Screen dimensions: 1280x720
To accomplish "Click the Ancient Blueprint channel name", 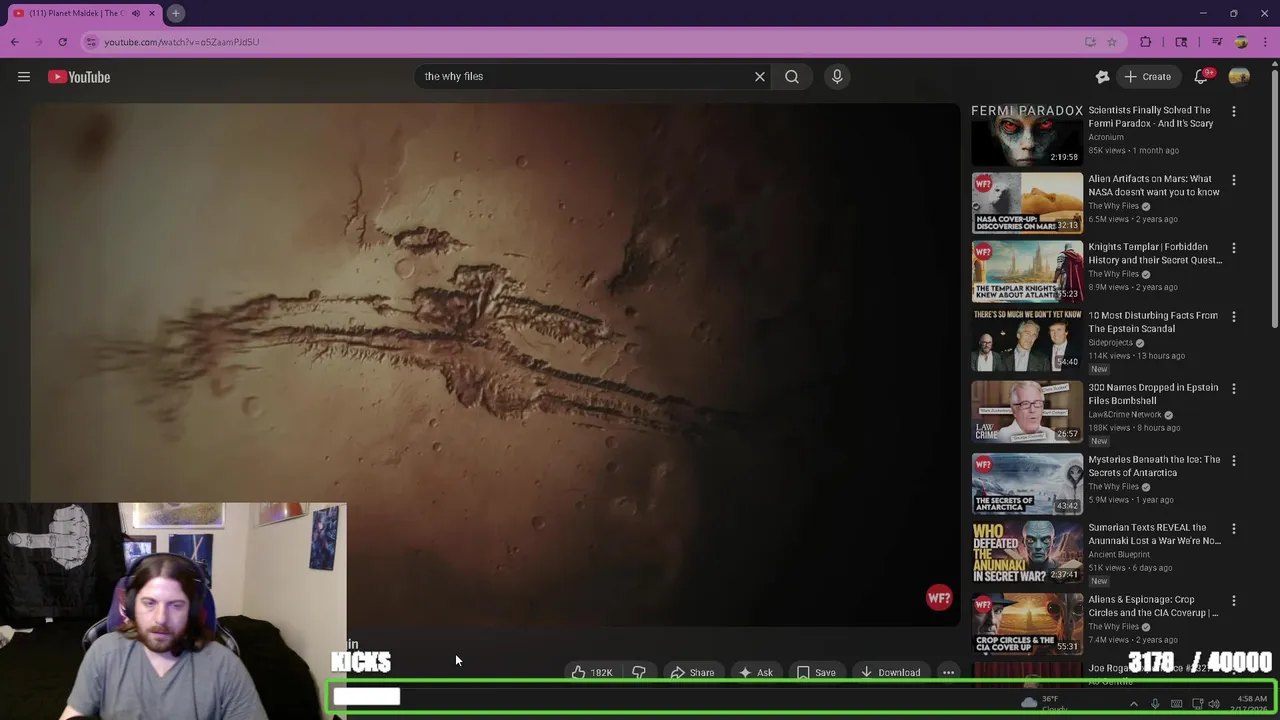I will (x=1119, y=554).
